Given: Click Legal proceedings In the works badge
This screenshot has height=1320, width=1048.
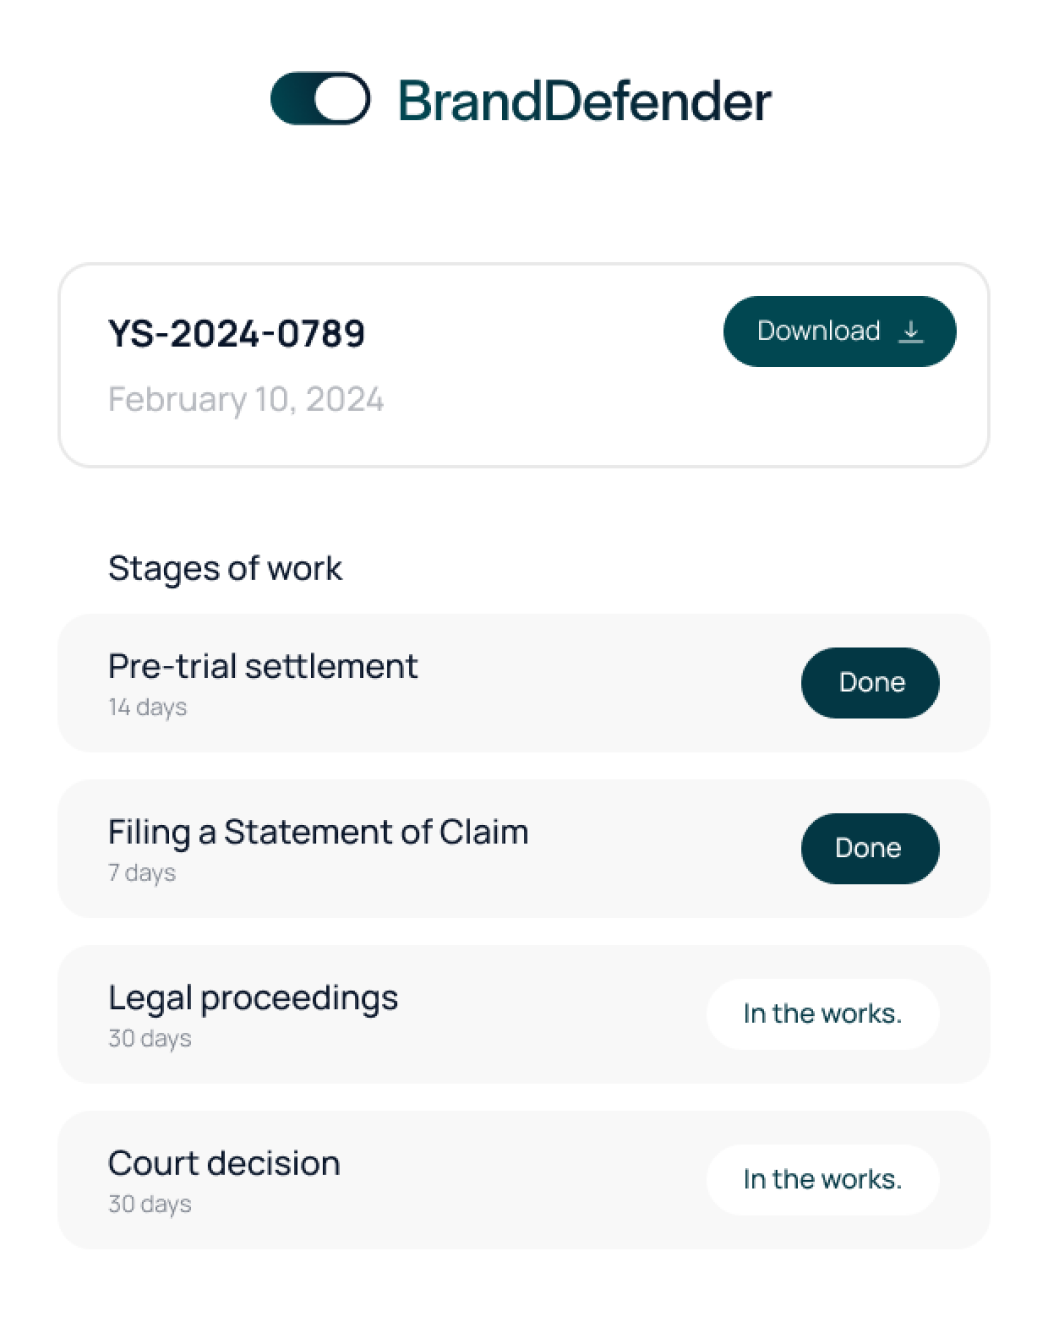Looking at the screenshot, I should [822, 1014].
